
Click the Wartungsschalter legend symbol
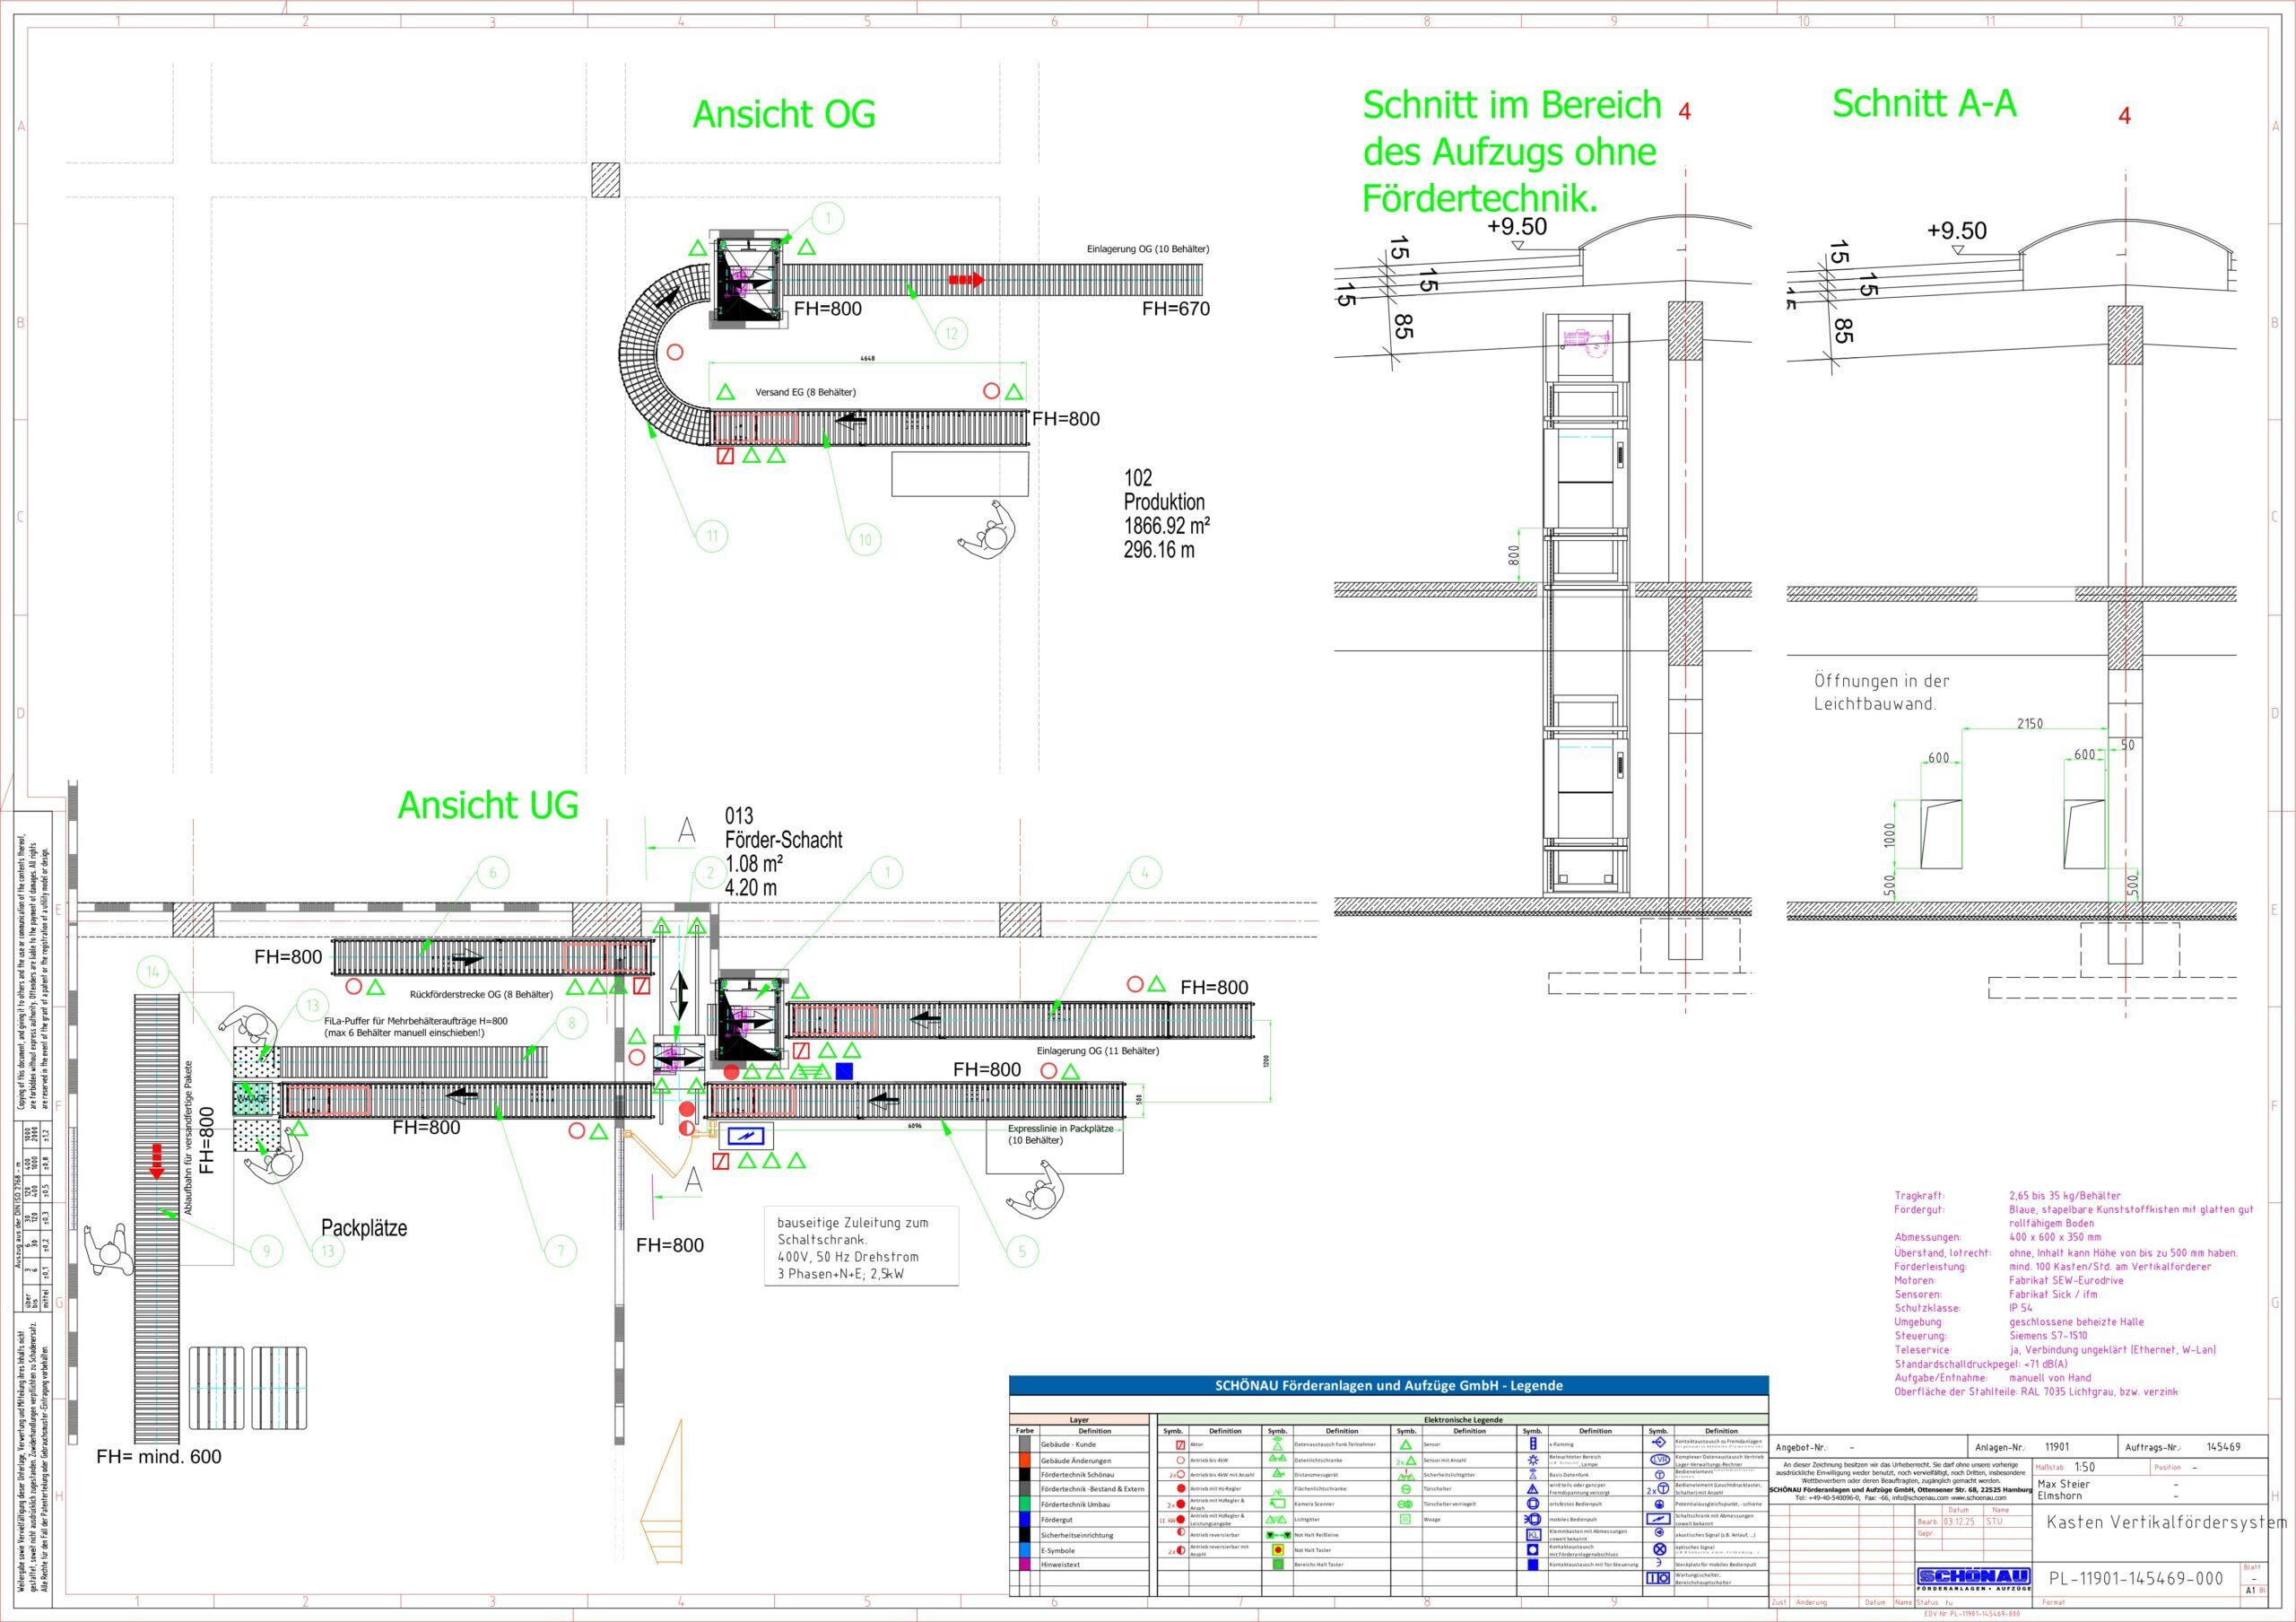click(1658, 1579)
